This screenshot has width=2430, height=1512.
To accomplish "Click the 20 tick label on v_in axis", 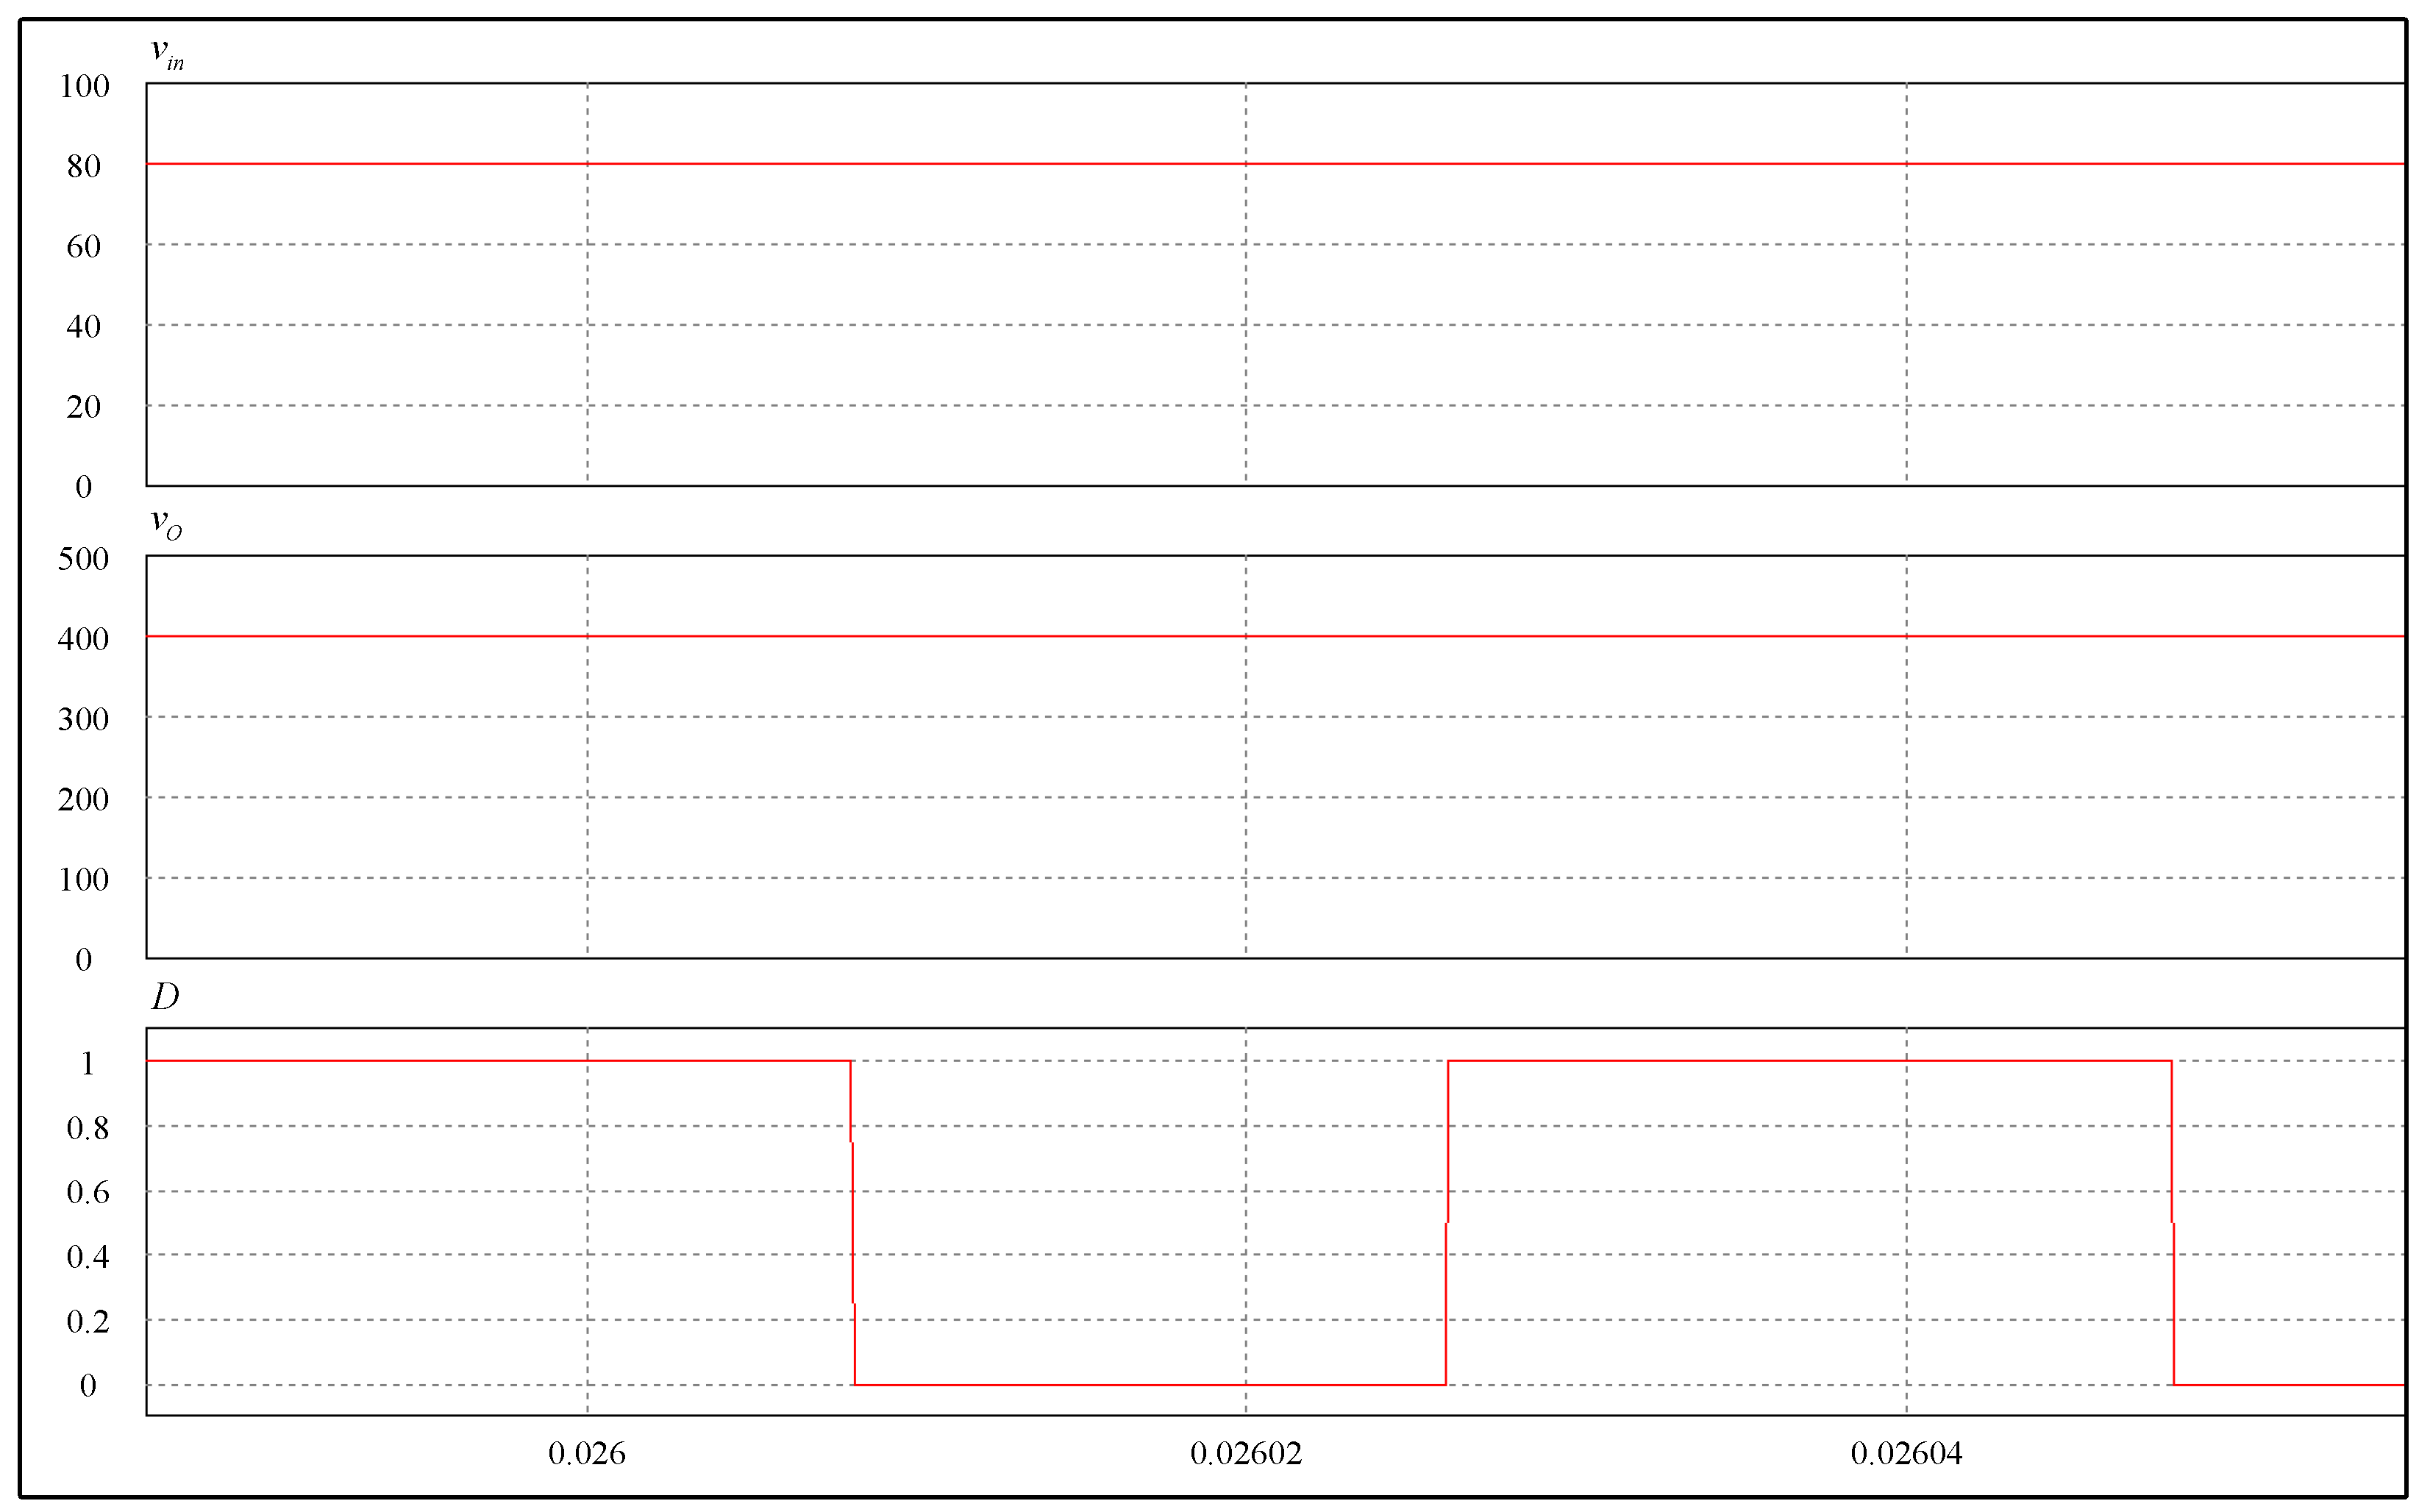I will click(84, 407).
